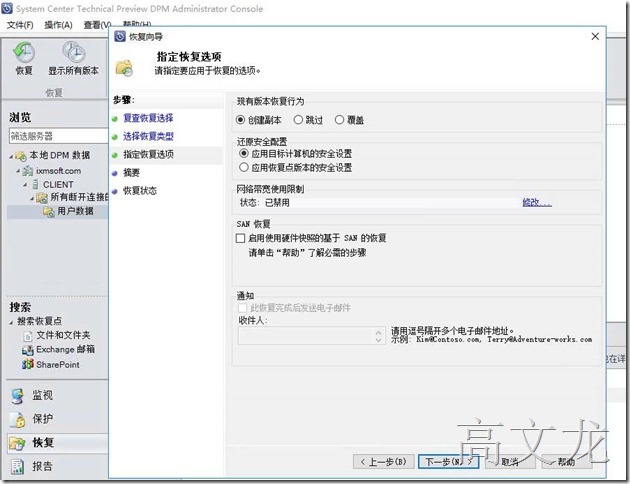630x484 pixels.
Task: Select the CLIENT computer icon
Action: [35, 184]
